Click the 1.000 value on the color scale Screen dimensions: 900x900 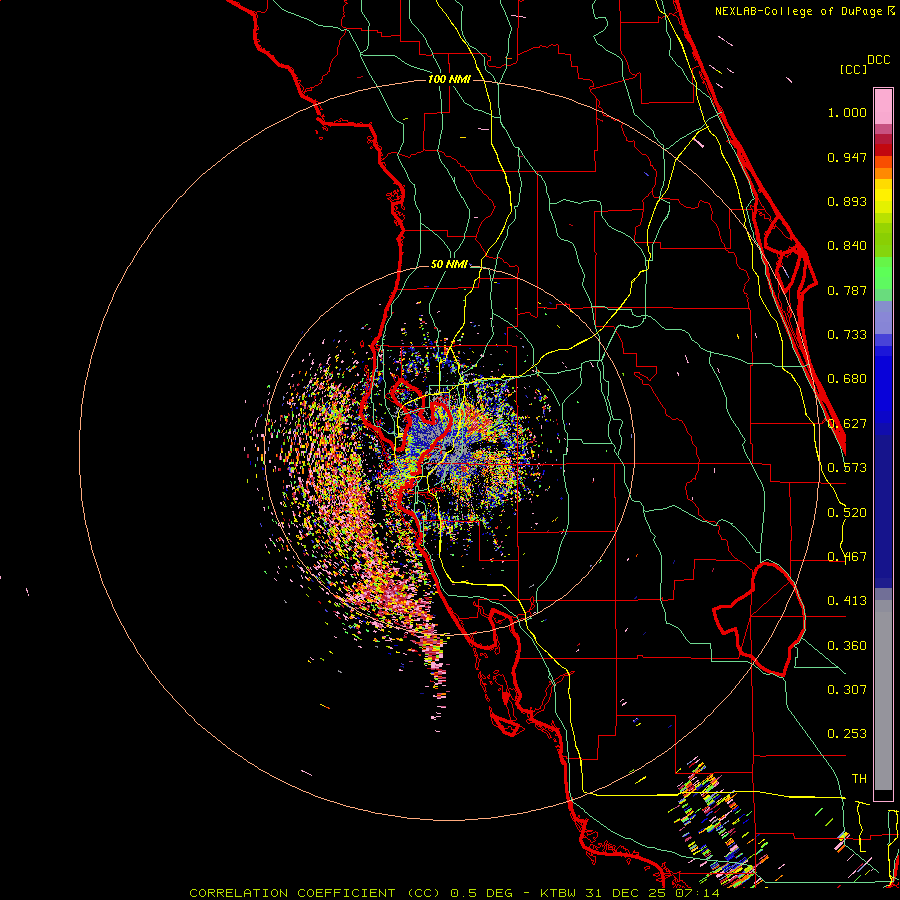coord(847,112)
